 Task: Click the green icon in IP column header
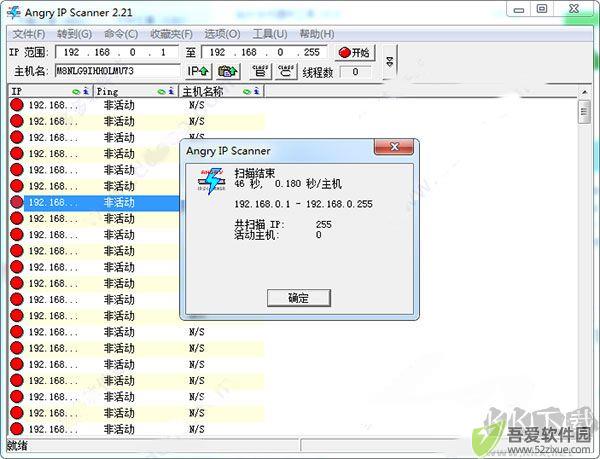pyautogui.click(x=76, y=91)
